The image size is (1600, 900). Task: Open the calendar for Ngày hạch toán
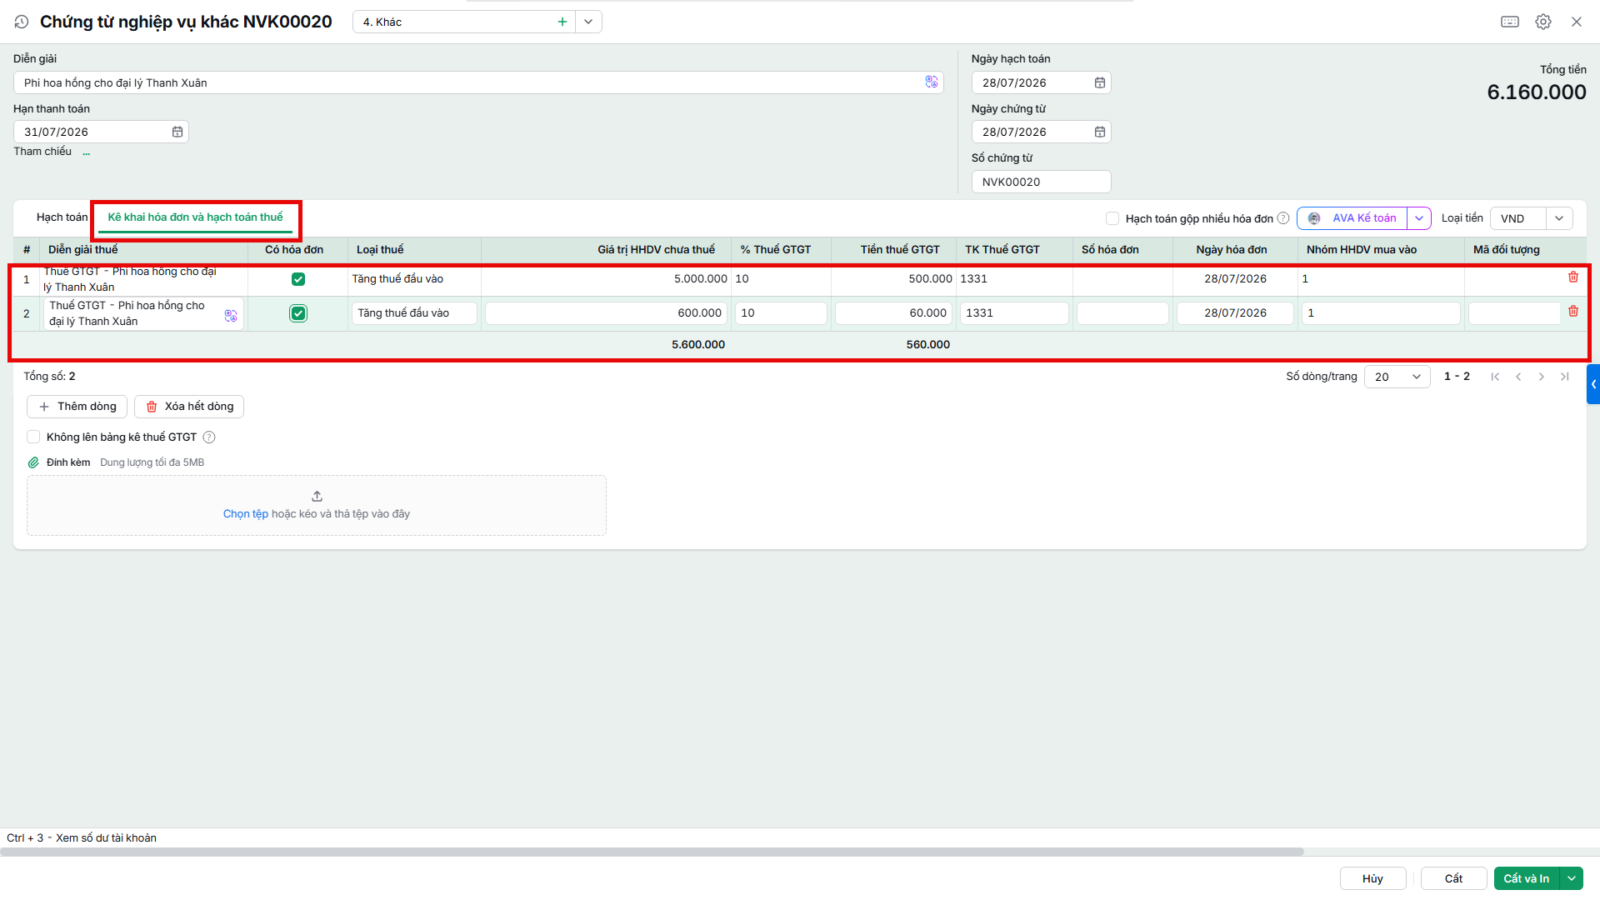1100,83
